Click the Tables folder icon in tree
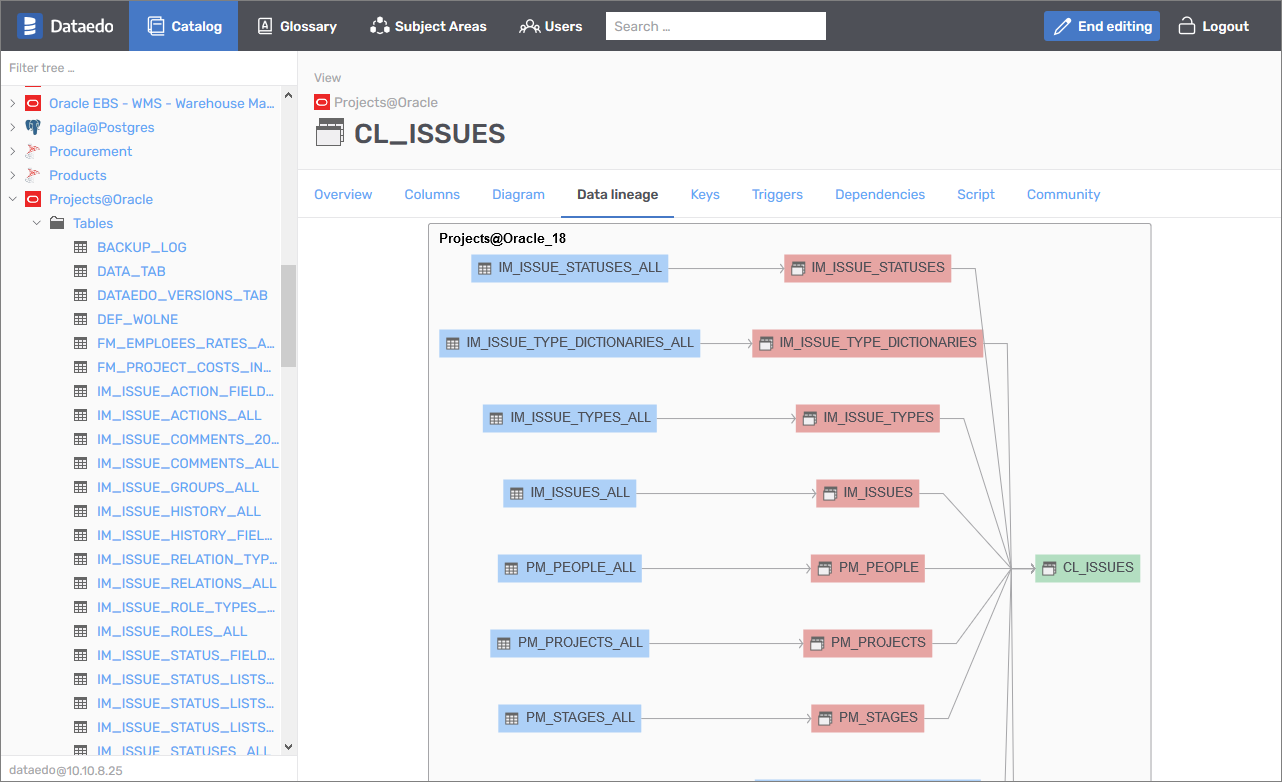 click(x=57, y=224)
